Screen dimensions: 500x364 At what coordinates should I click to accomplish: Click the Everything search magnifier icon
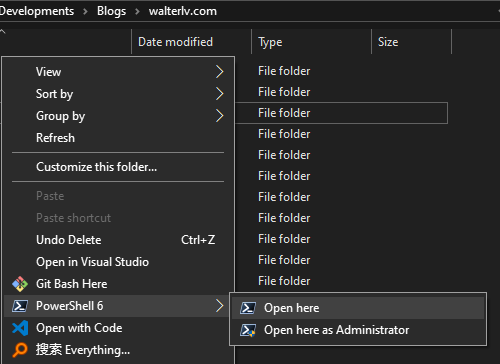click(20, 350)
